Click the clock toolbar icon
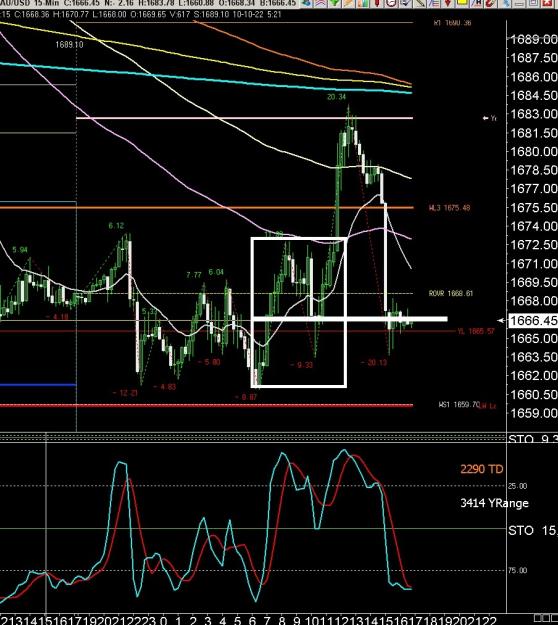This screenshot has height=625, width=558. tap(391, 2)
